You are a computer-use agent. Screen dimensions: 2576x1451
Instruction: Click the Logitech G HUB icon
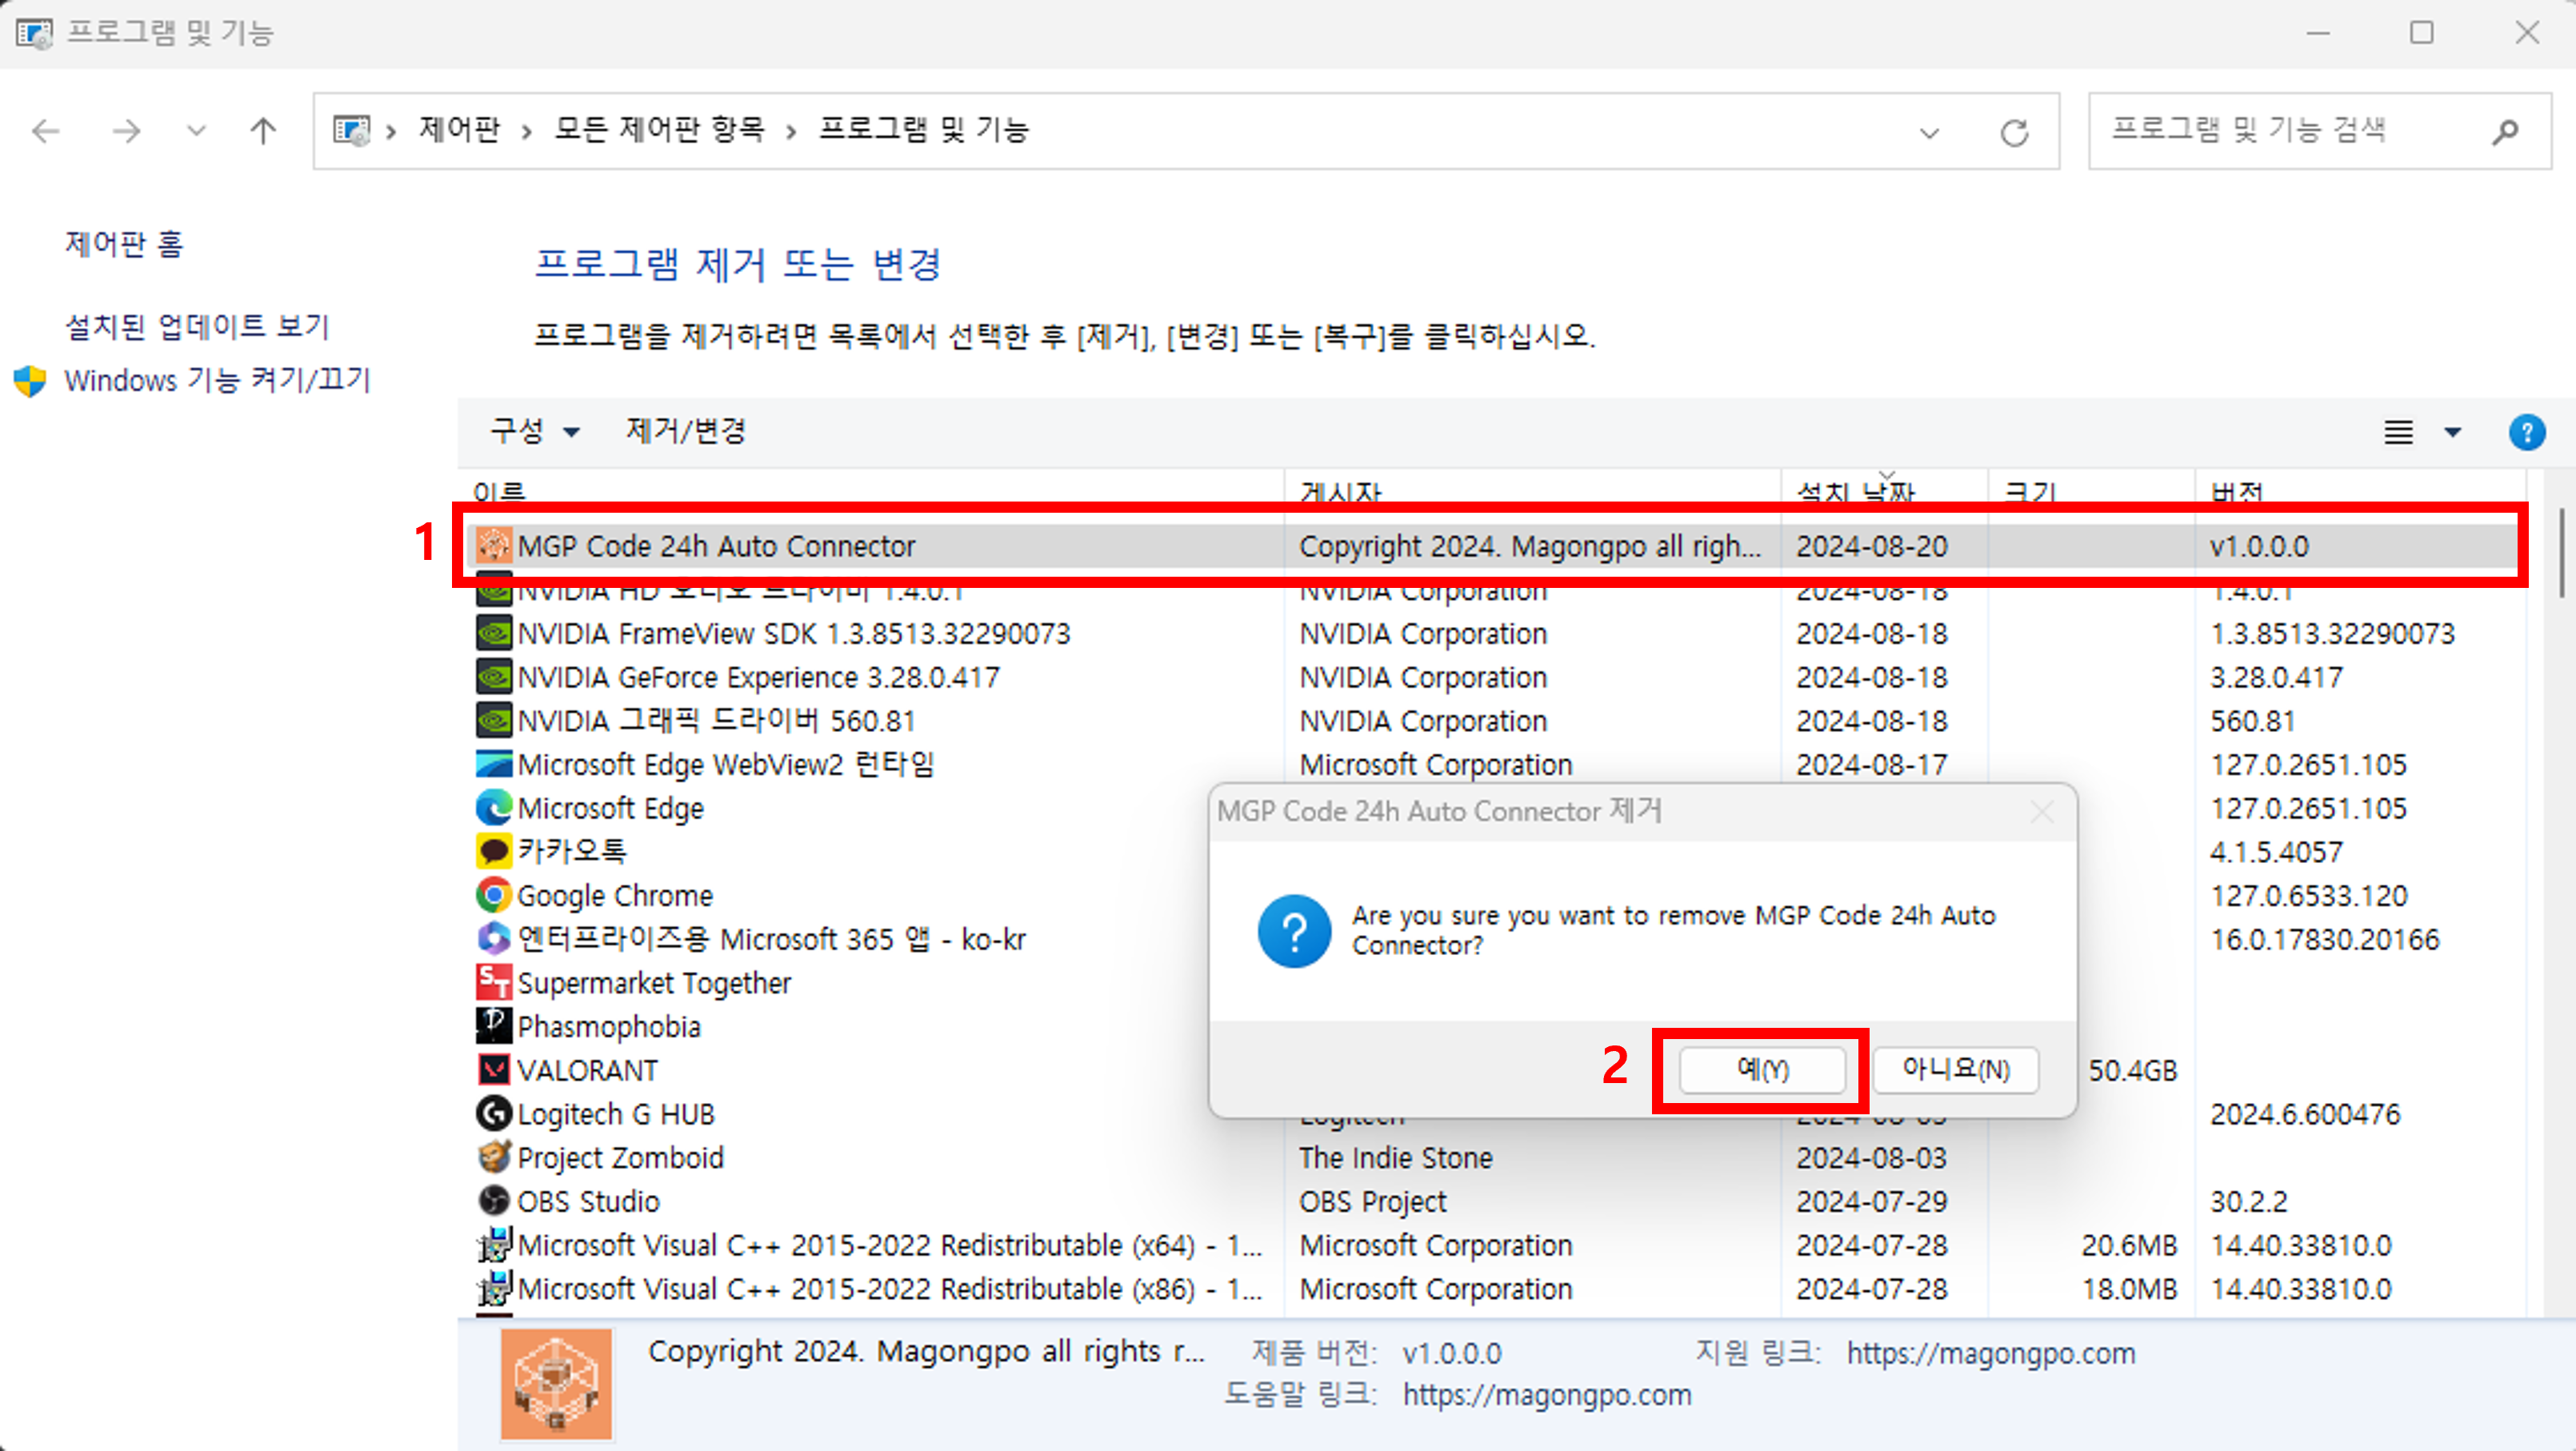(x=494, y=1114)
